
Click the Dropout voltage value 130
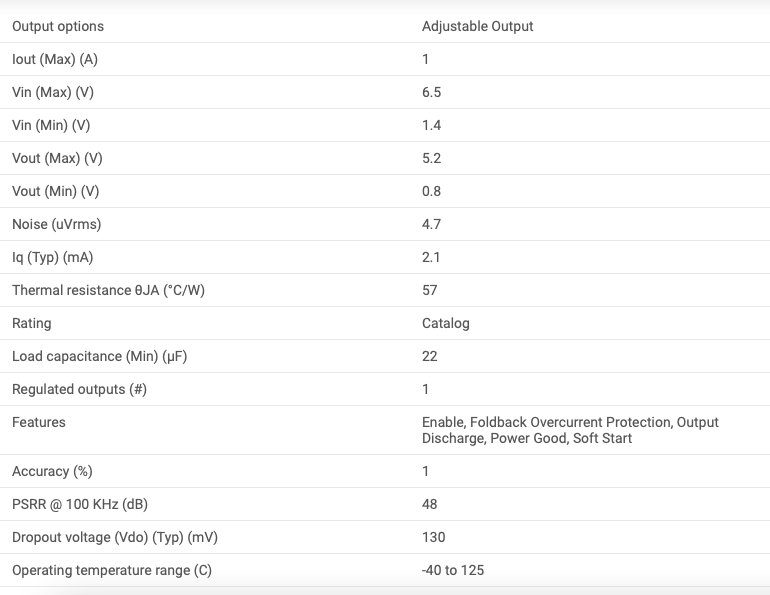tap(433, 537)
